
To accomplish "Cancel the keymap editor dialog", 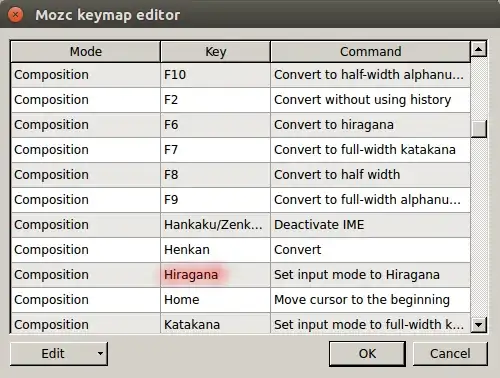I will pos(450,354).
